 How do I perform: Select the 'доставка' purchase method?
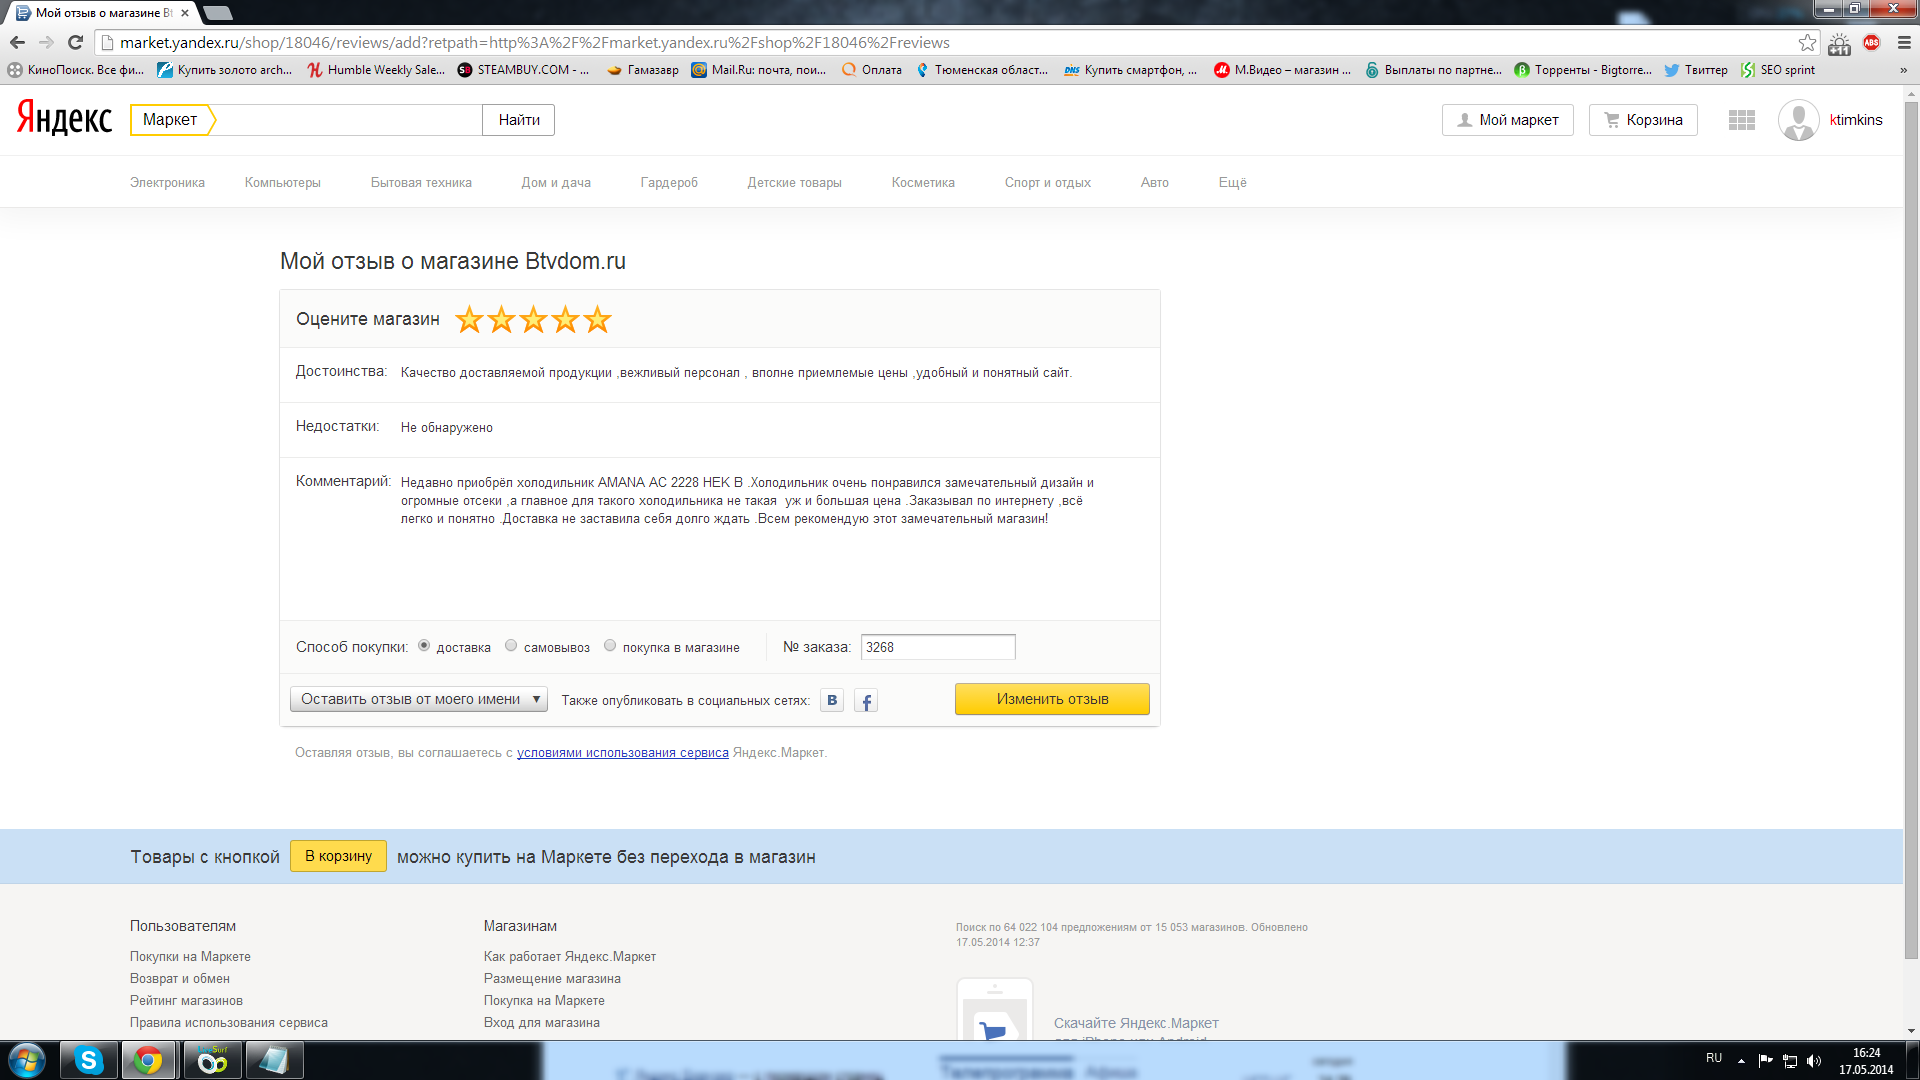[x=424, y=646]
